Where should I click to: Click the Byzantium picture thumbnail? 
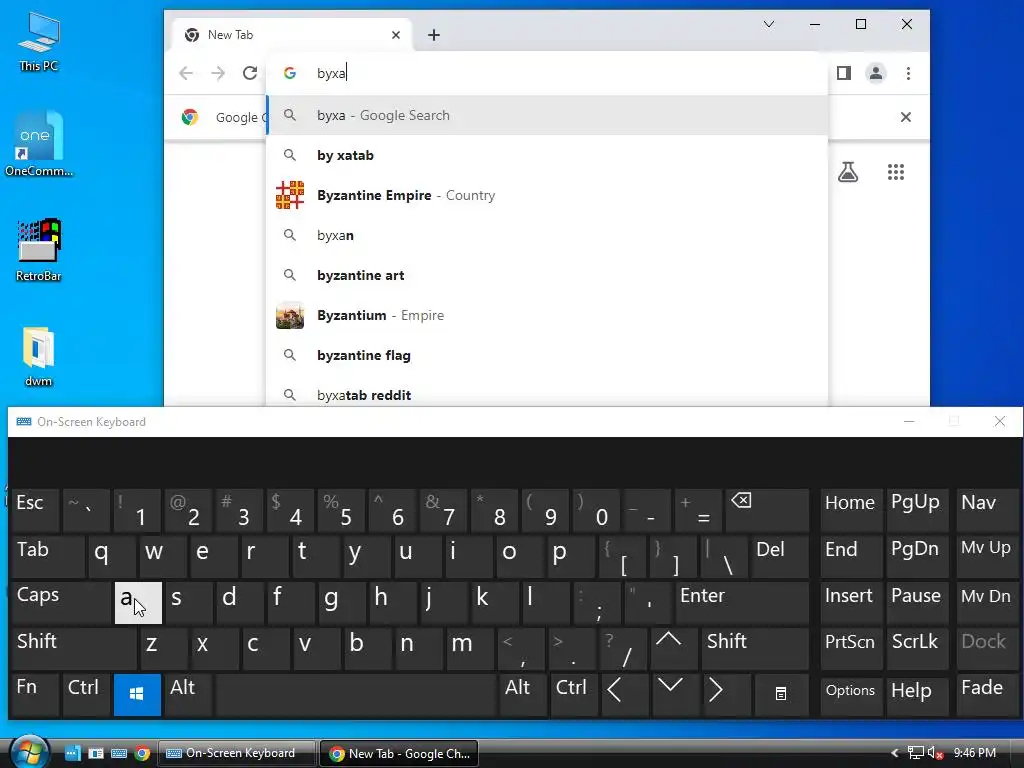point(290,315)
